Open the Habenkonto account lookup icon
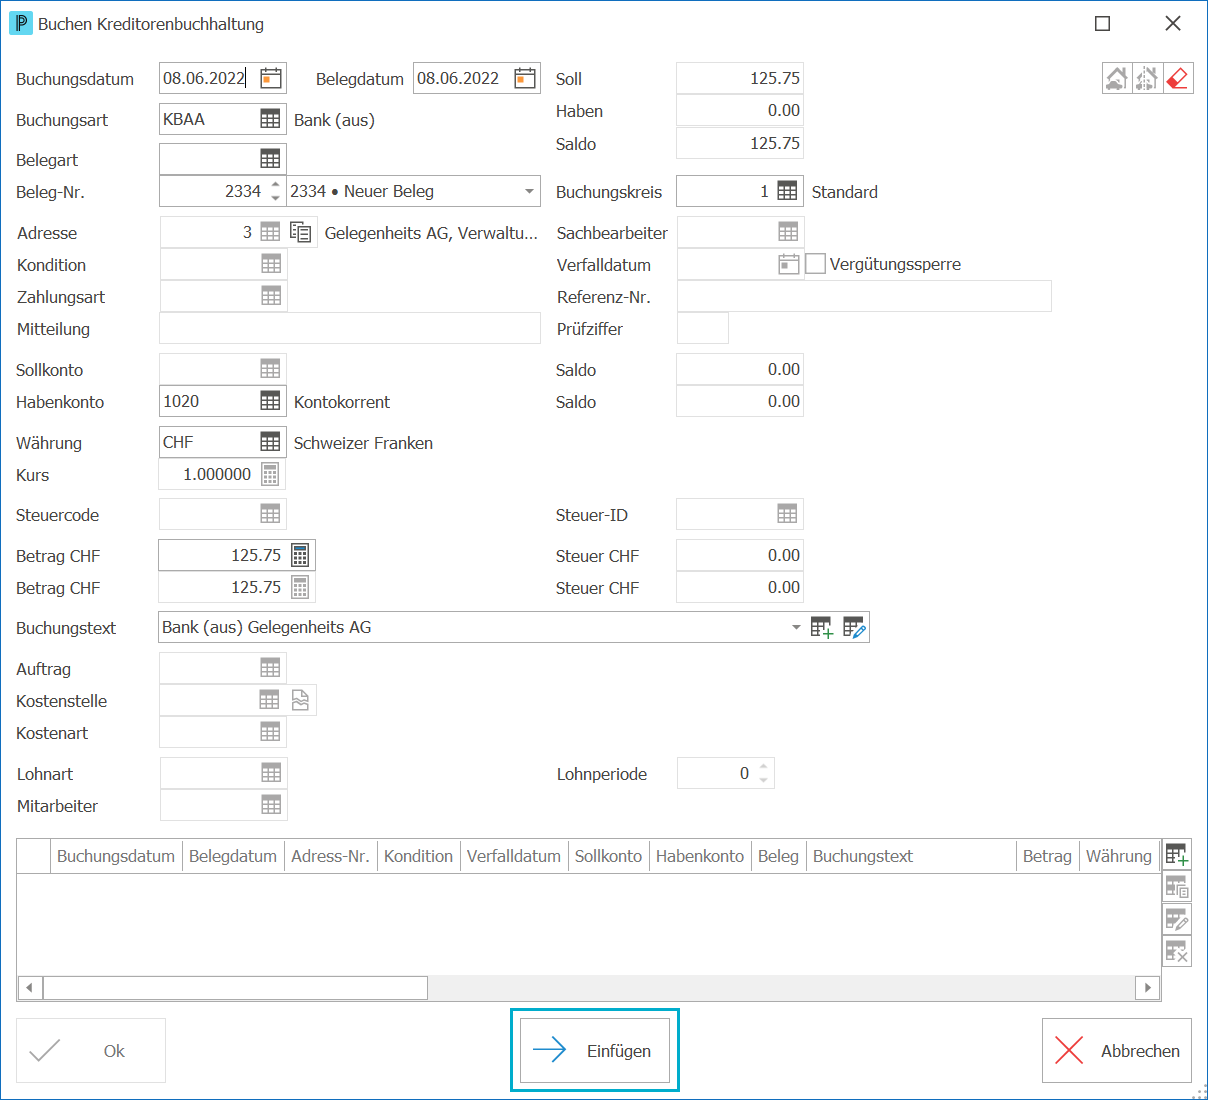This screenshot has width=1208, height=1100. pyautogui.click(x=270, y=401)
